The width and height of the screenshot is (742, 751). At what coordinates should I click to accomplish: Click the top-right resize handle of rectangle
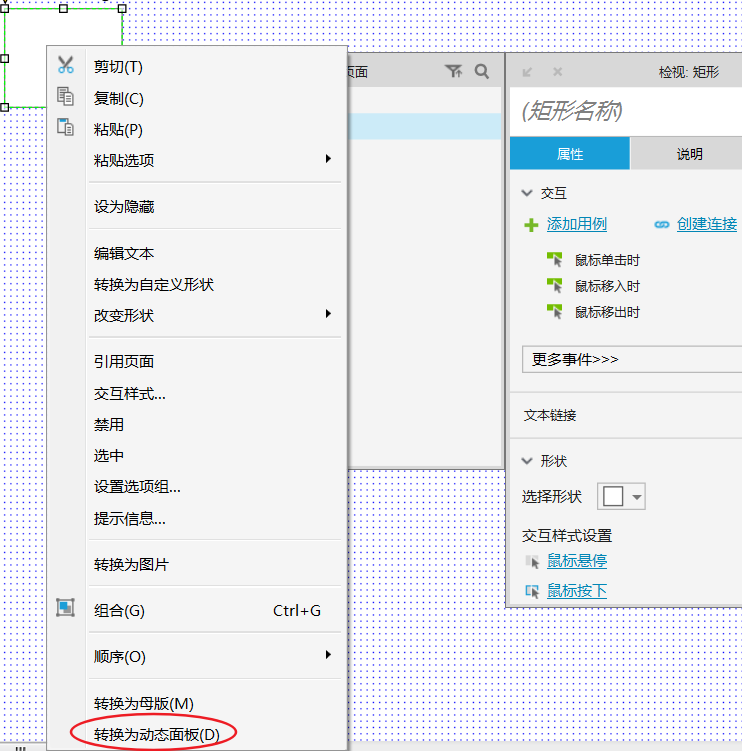(x=122, y=8)
